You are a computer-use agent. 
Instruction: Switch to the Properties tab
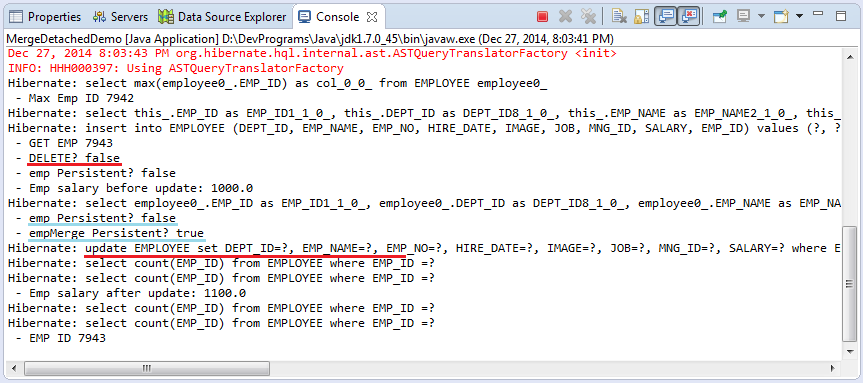(x=46, y=17)
